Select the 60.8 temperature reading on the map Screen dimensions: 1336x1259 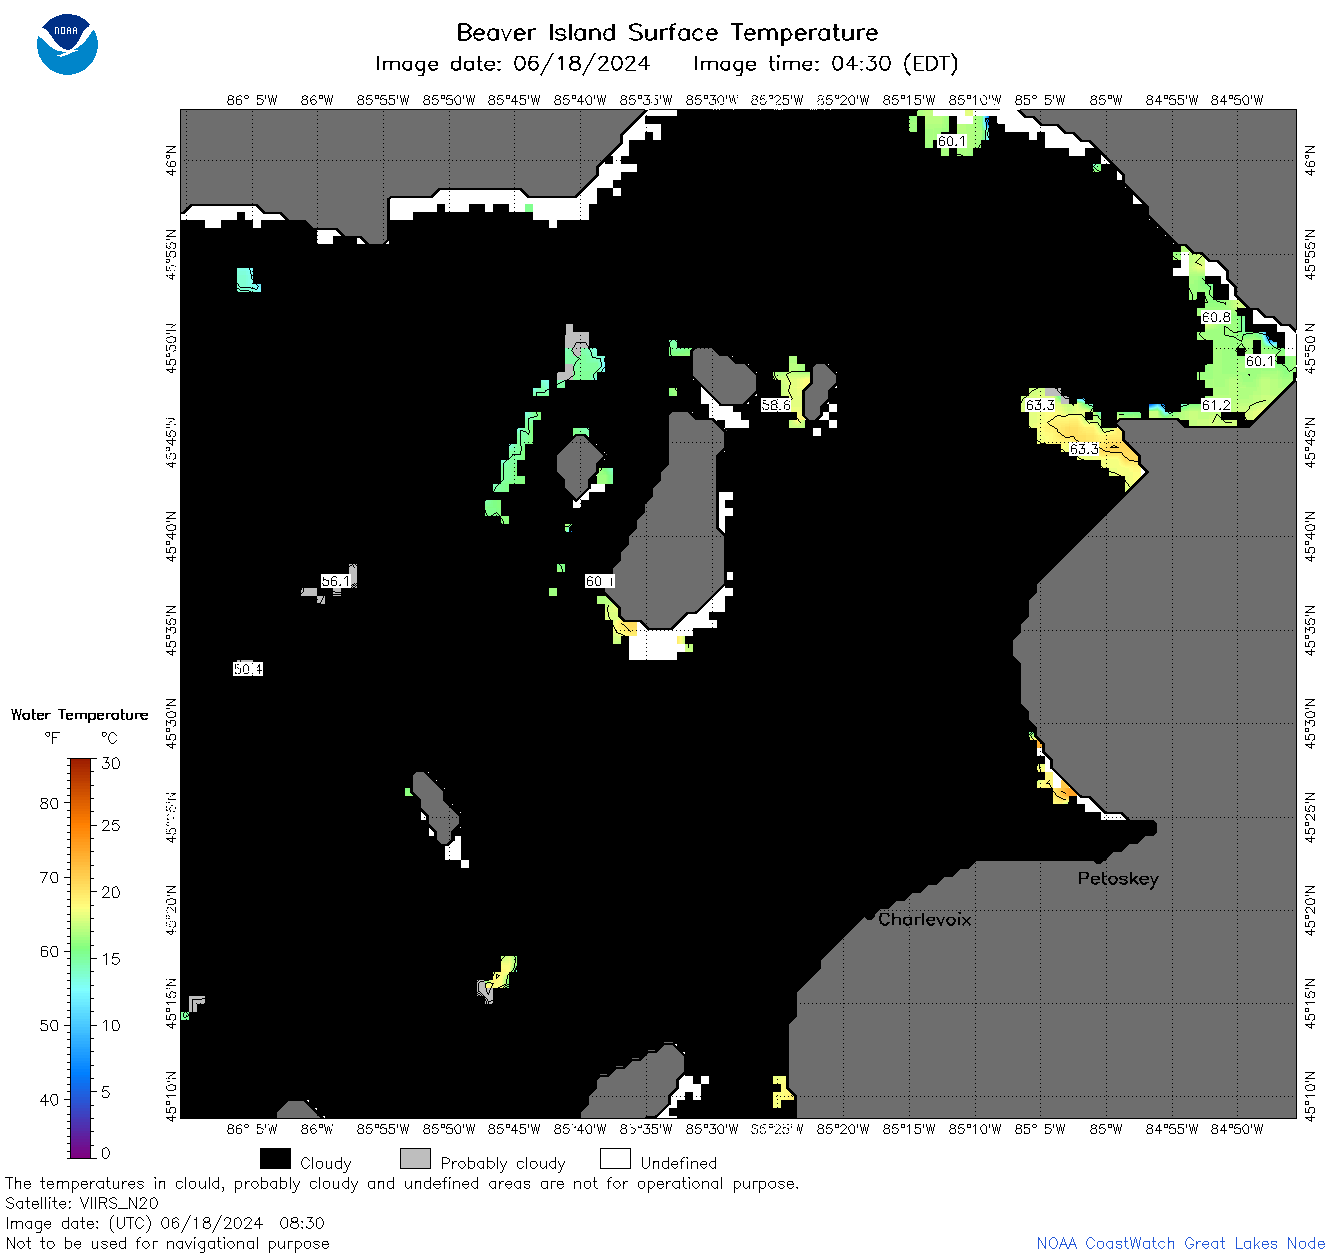[1216, 317]
